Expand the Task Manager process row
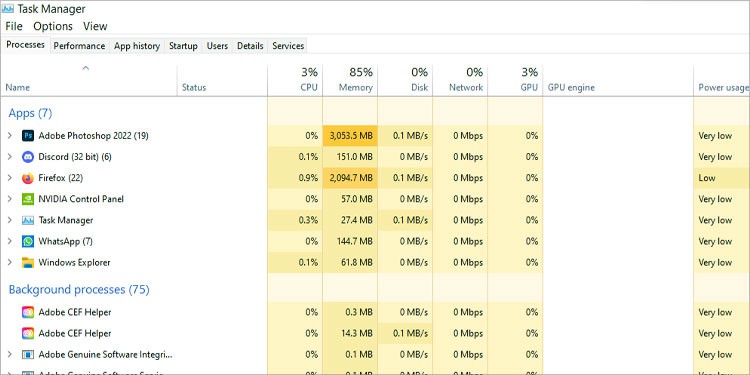Image resolution: width=750 pixels, height=375 pixels. coord(10,221)
